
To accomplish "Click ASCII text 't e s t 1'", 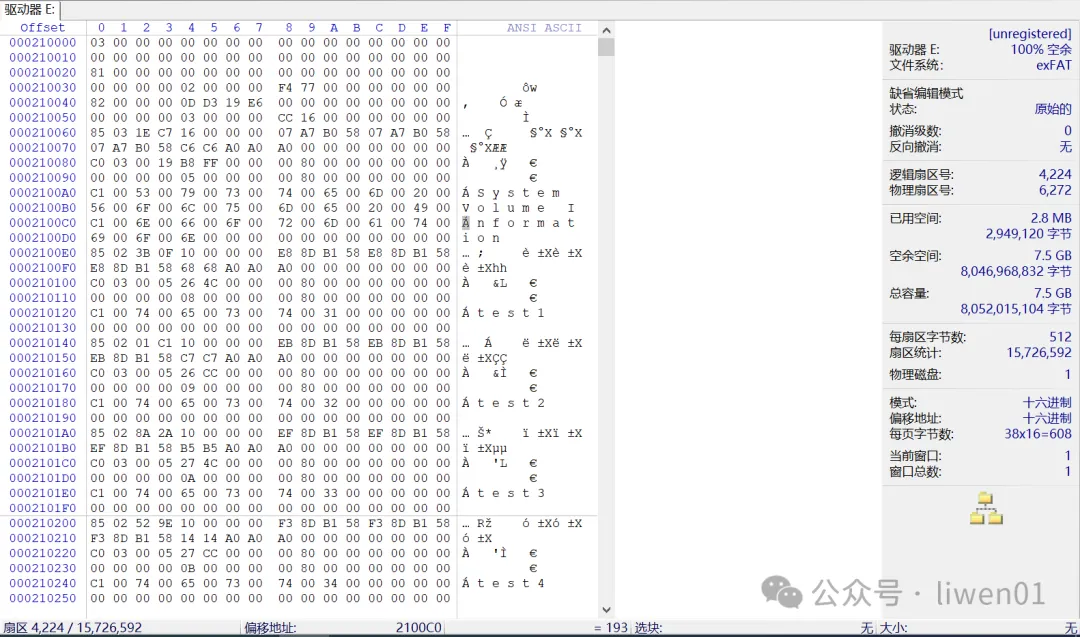I will tap(510, 313).
